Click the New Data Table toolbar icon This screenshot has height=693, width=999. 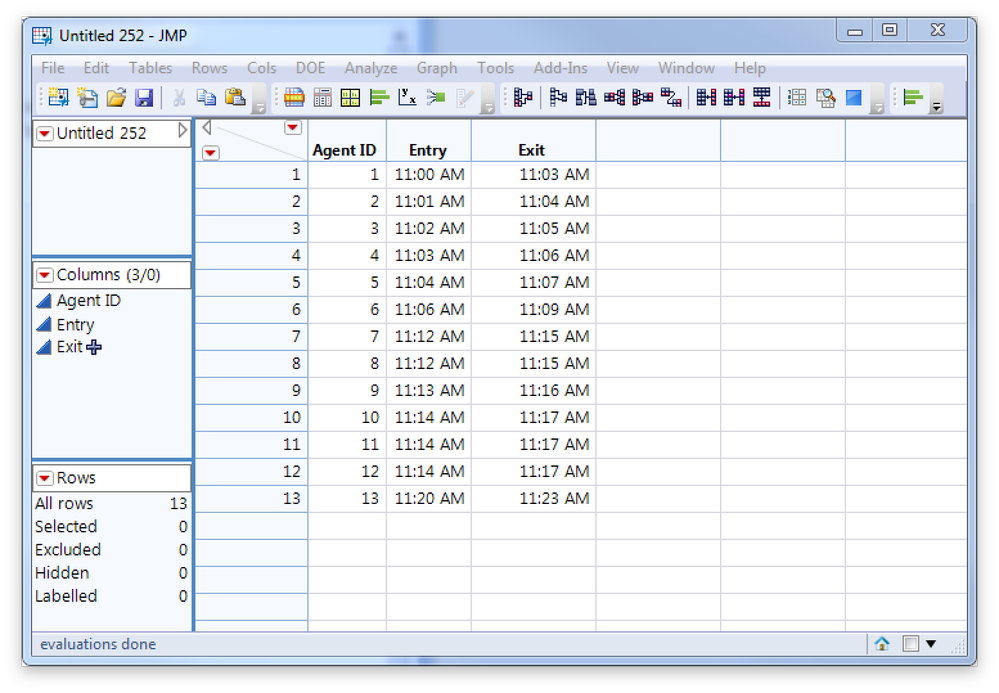point(58,97)
